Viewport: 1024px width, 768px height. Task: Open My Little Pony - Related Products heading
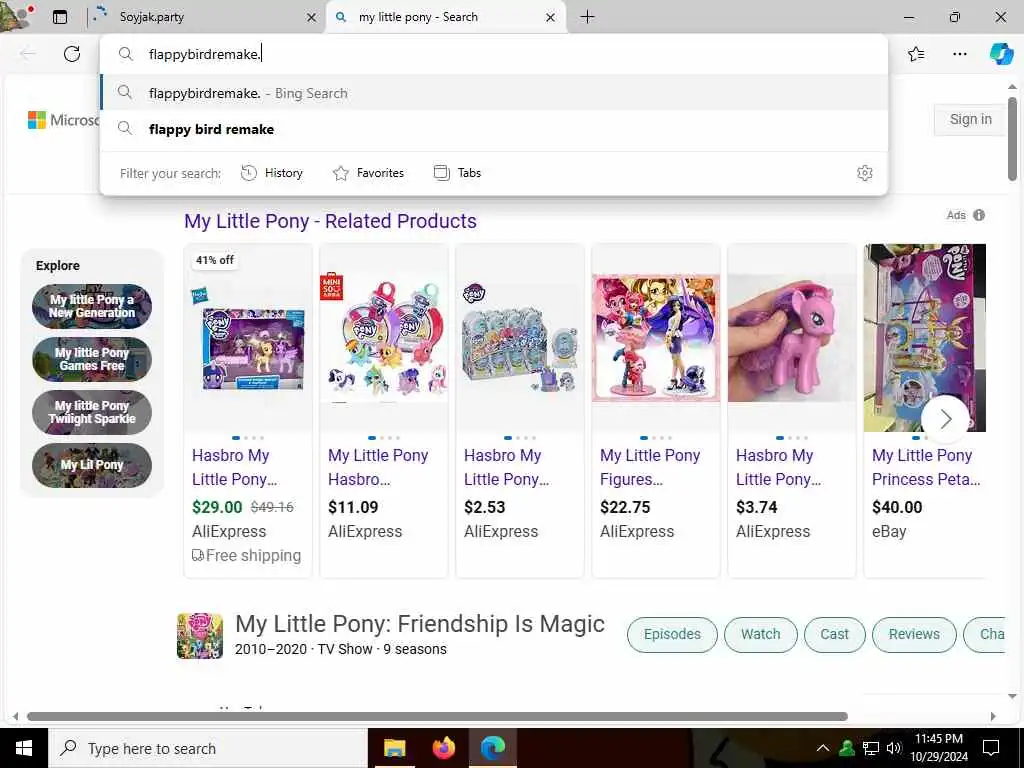tap(330, 221)
